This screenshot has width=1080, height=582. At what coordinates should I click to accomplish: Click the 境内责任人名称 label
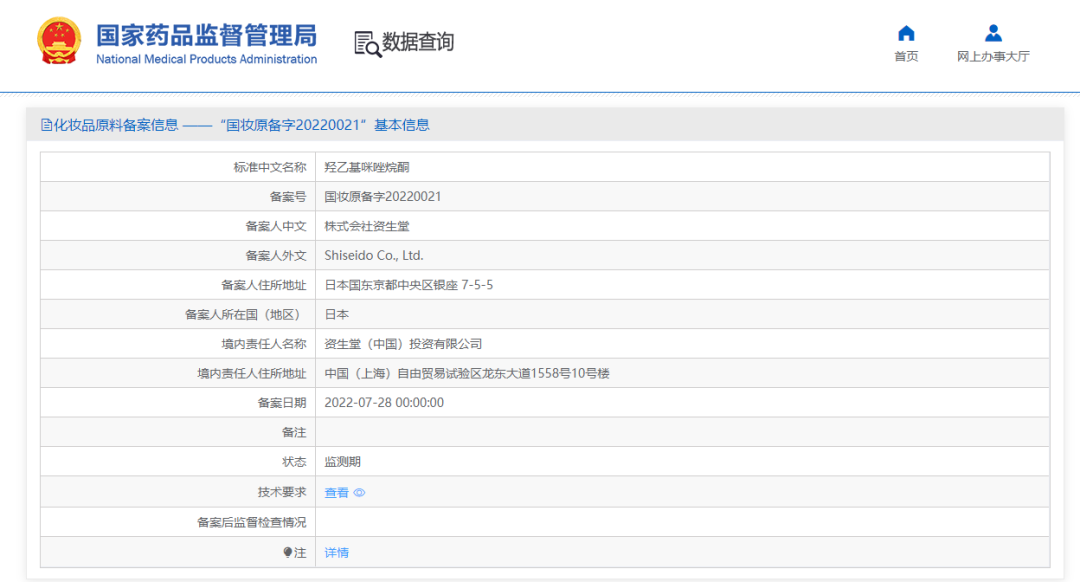point(264,344)
